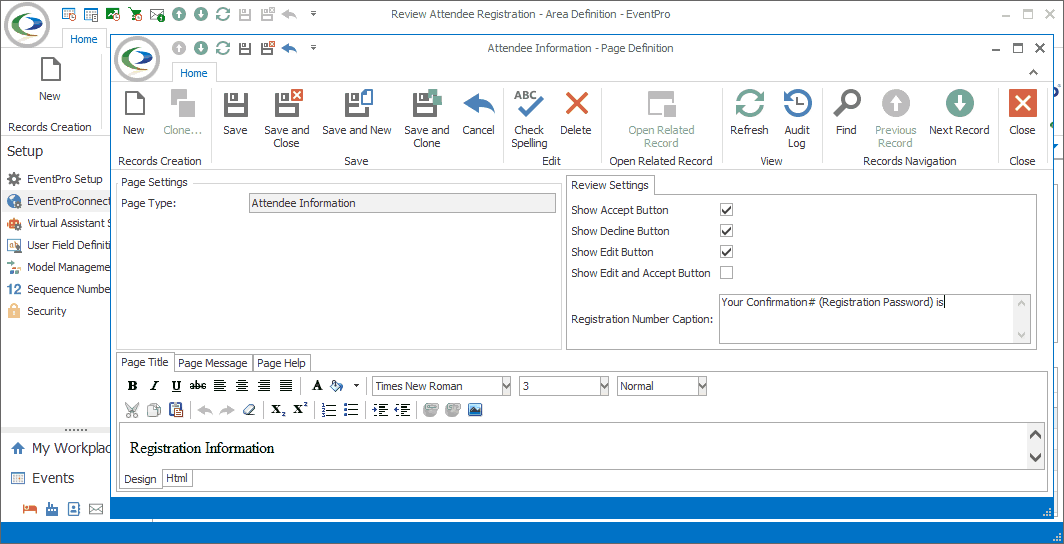Click the editor scrollbar down arrow
The width and height of the screenshot is (1064, 544).
click(x=1036, y=458)
